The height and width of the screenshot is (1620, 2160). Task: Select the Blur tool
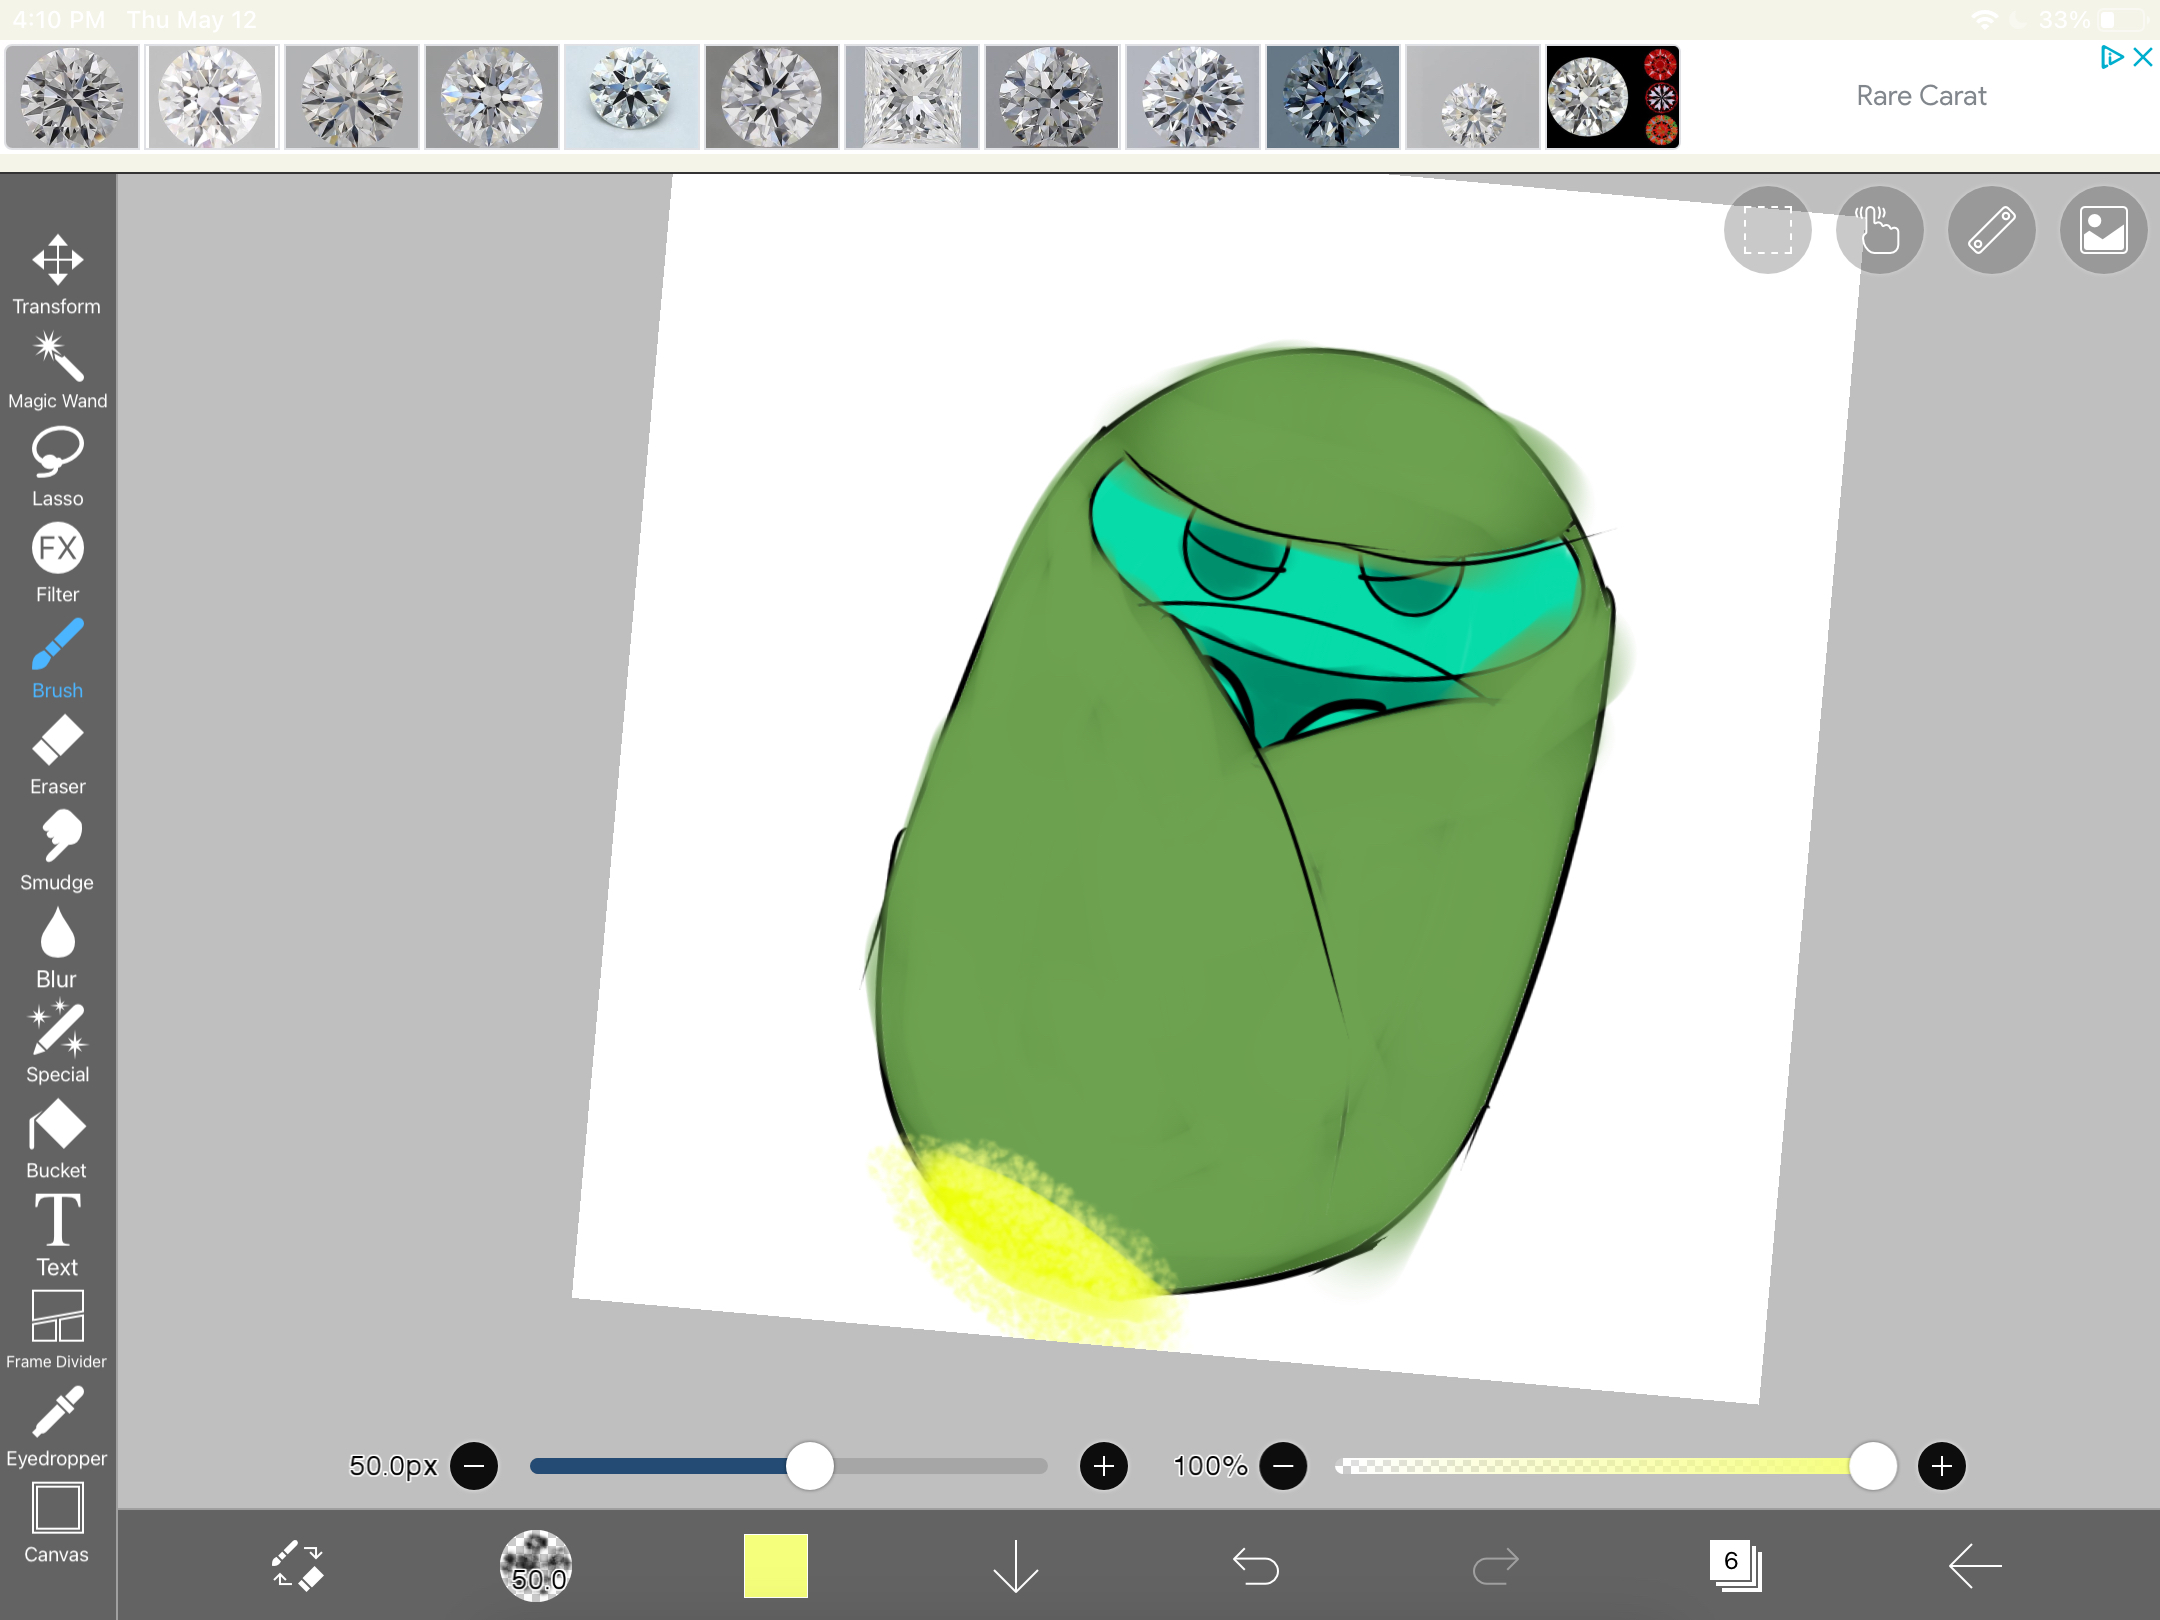click(x=57, y=947)
